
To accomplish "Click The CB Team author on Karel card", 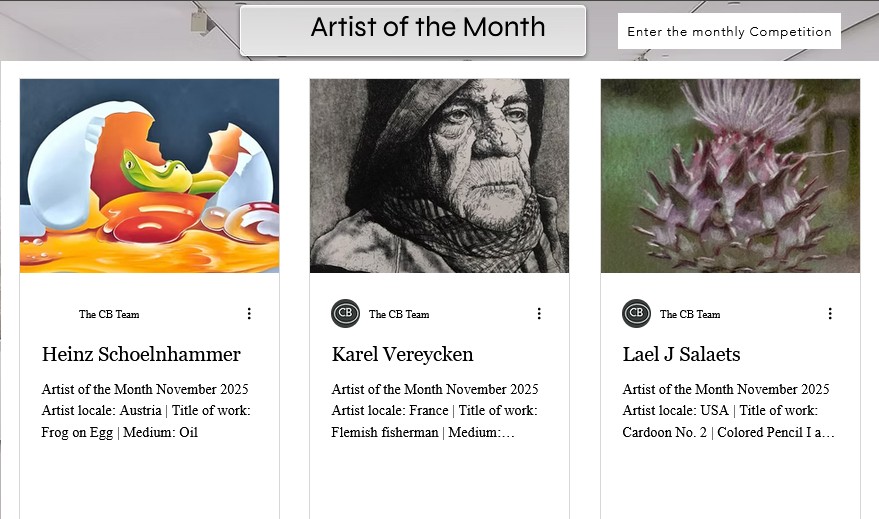I will pos(399,315).
